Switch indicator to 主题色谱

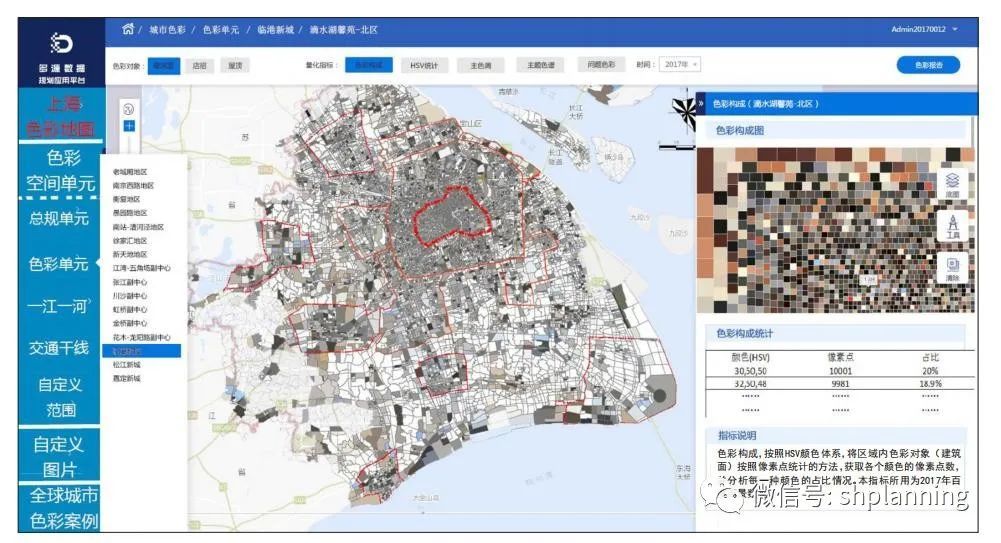point(540,65)
